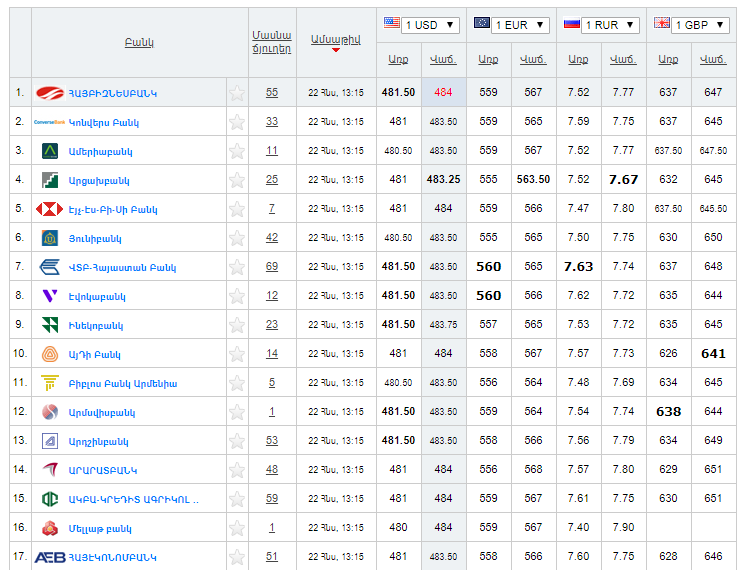Click the Ardshinbank logo in row 13
This screenshot has width=745, height=570.
[50, 441]
